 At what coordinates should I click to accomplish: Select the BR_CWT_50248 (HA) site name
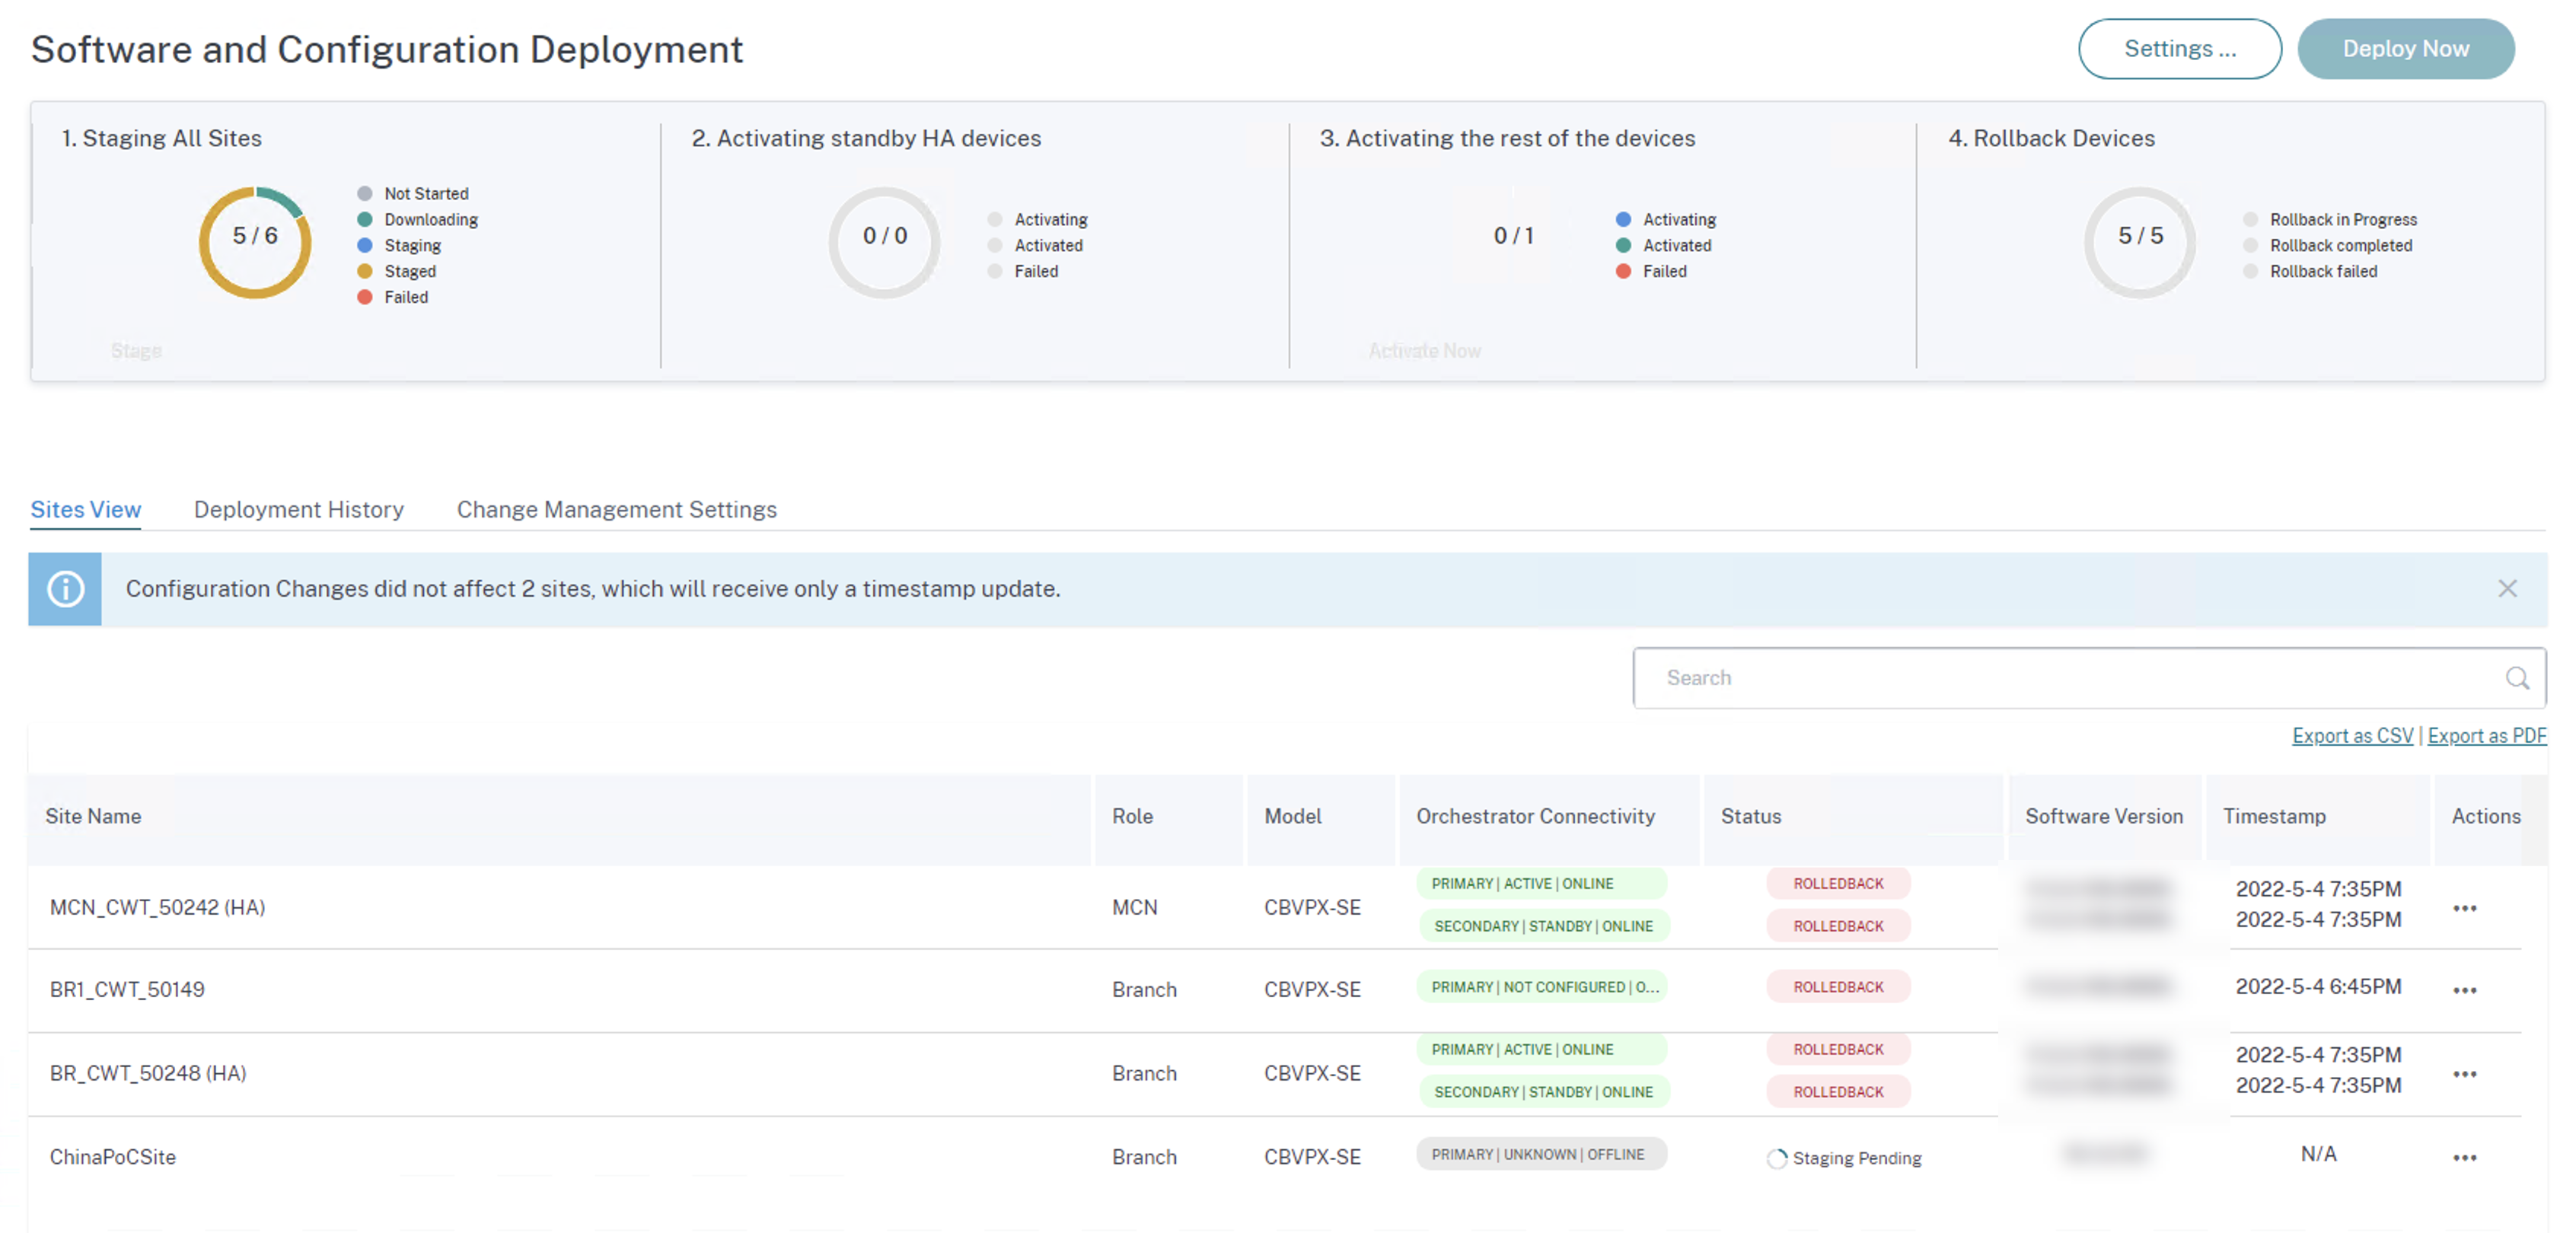[148, 1073]
